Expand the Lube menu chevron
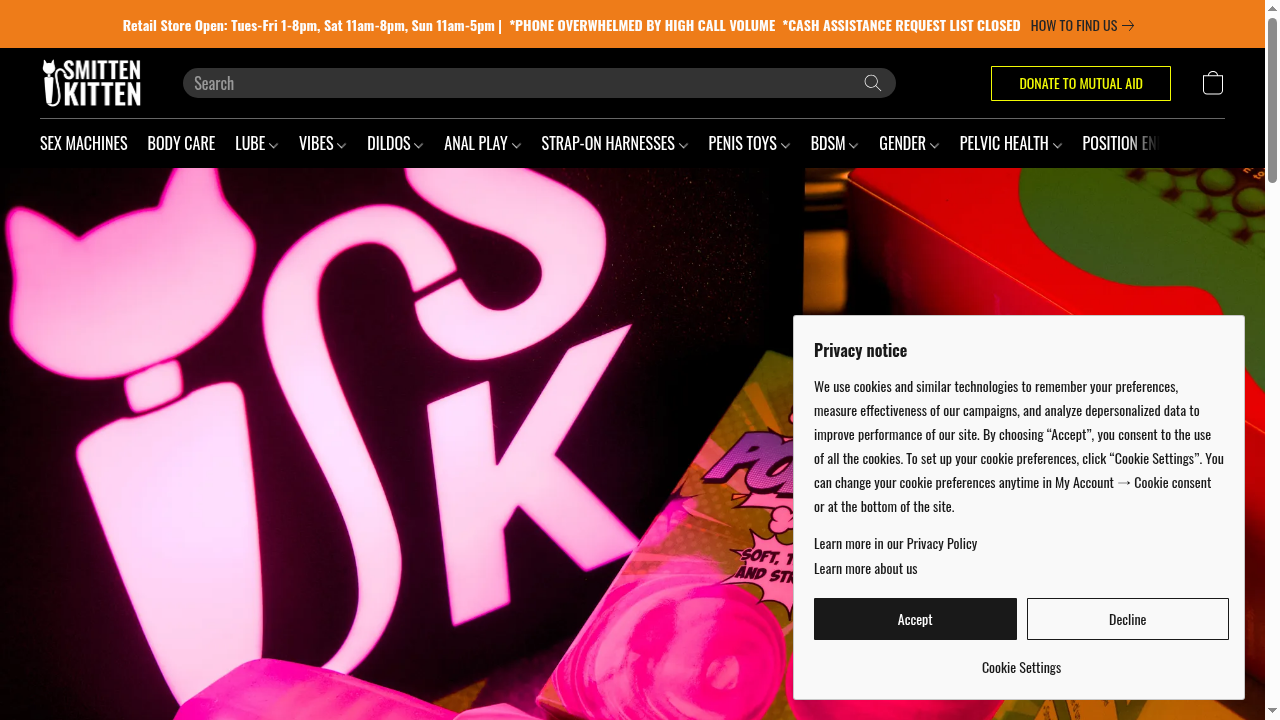Image resolution: width=1280 pixels, height=720 pixels. click(274, 145)
